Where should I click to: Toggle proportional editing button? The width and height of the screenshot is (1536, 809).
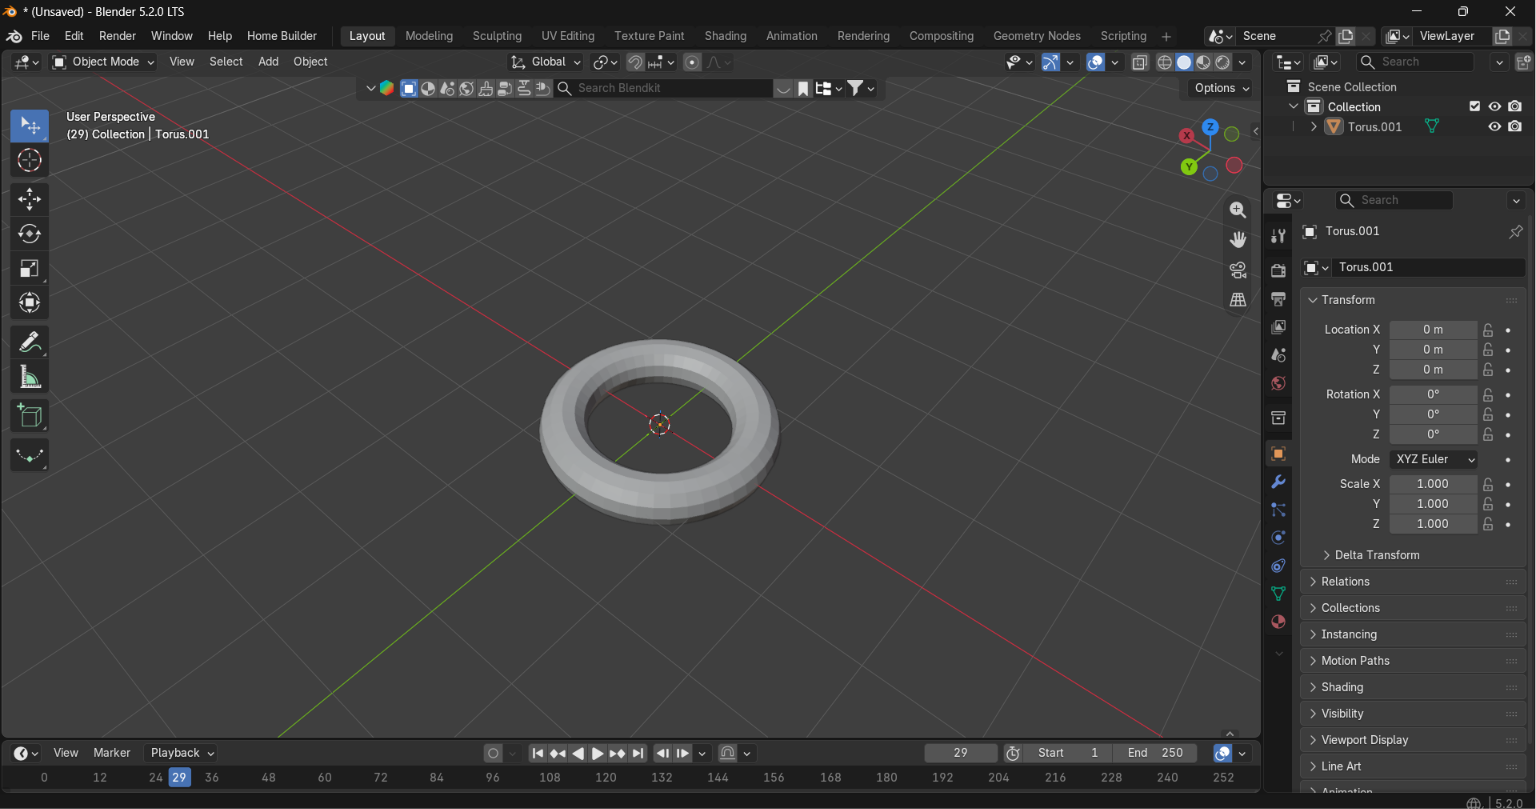692,62
